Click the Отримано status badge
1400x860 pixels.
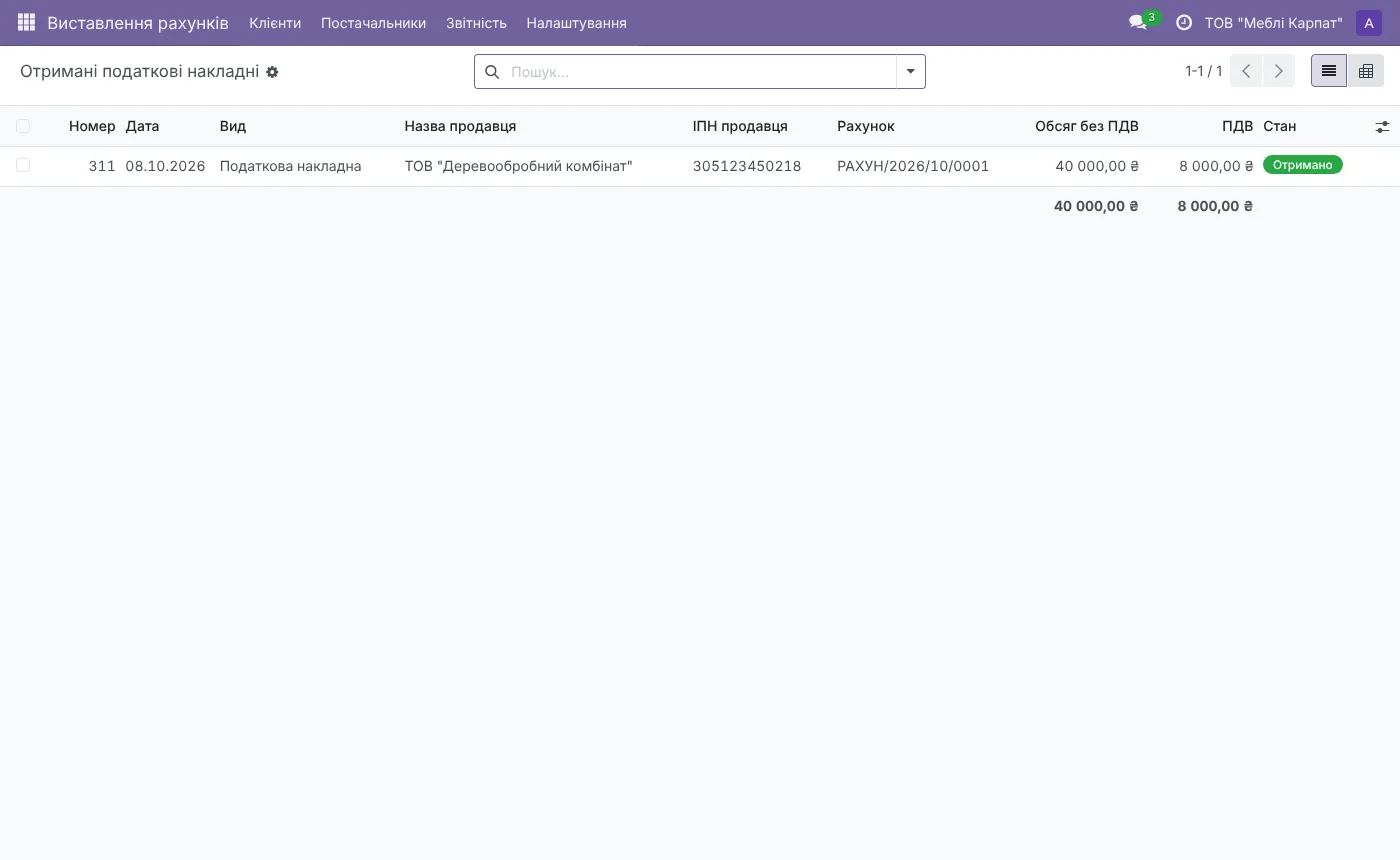(x=1303, y=165)
